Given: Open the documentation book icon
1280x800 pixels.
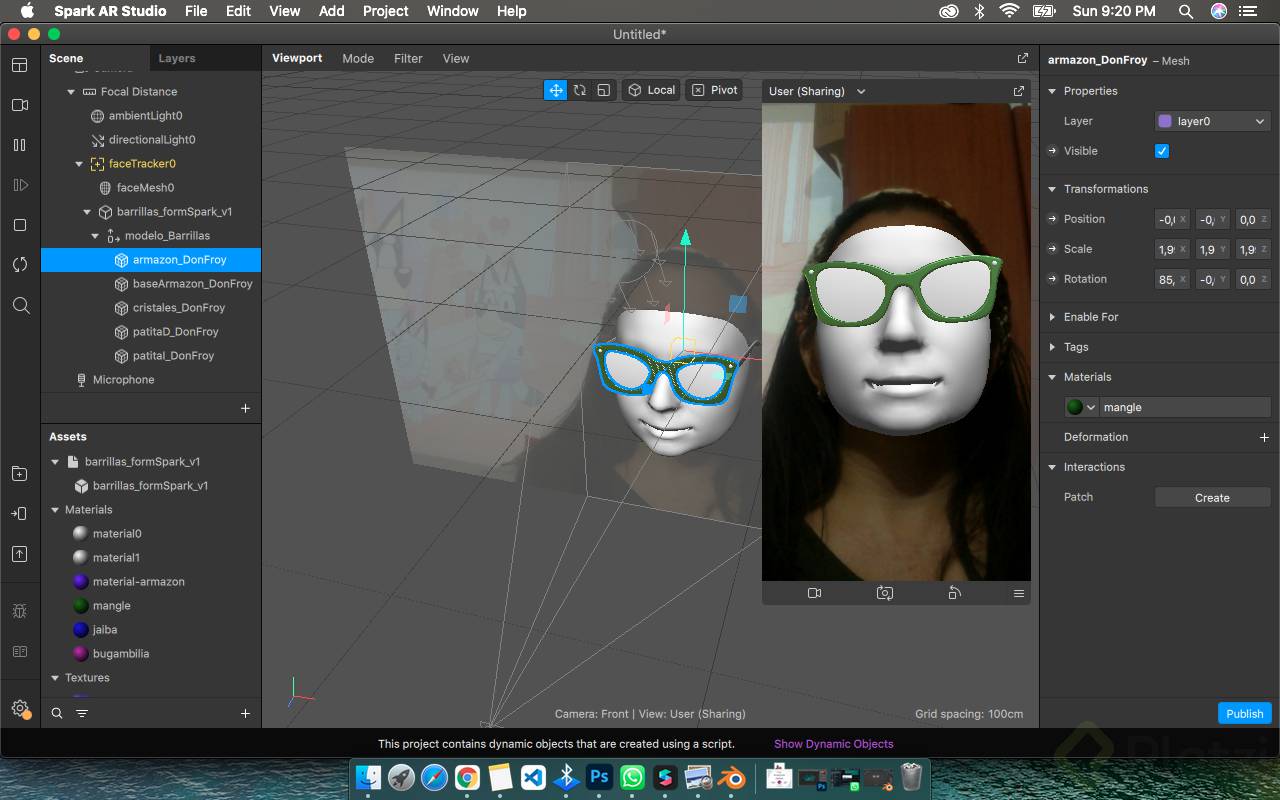Looking at the screenshot, I should click(x=20, y=651).
